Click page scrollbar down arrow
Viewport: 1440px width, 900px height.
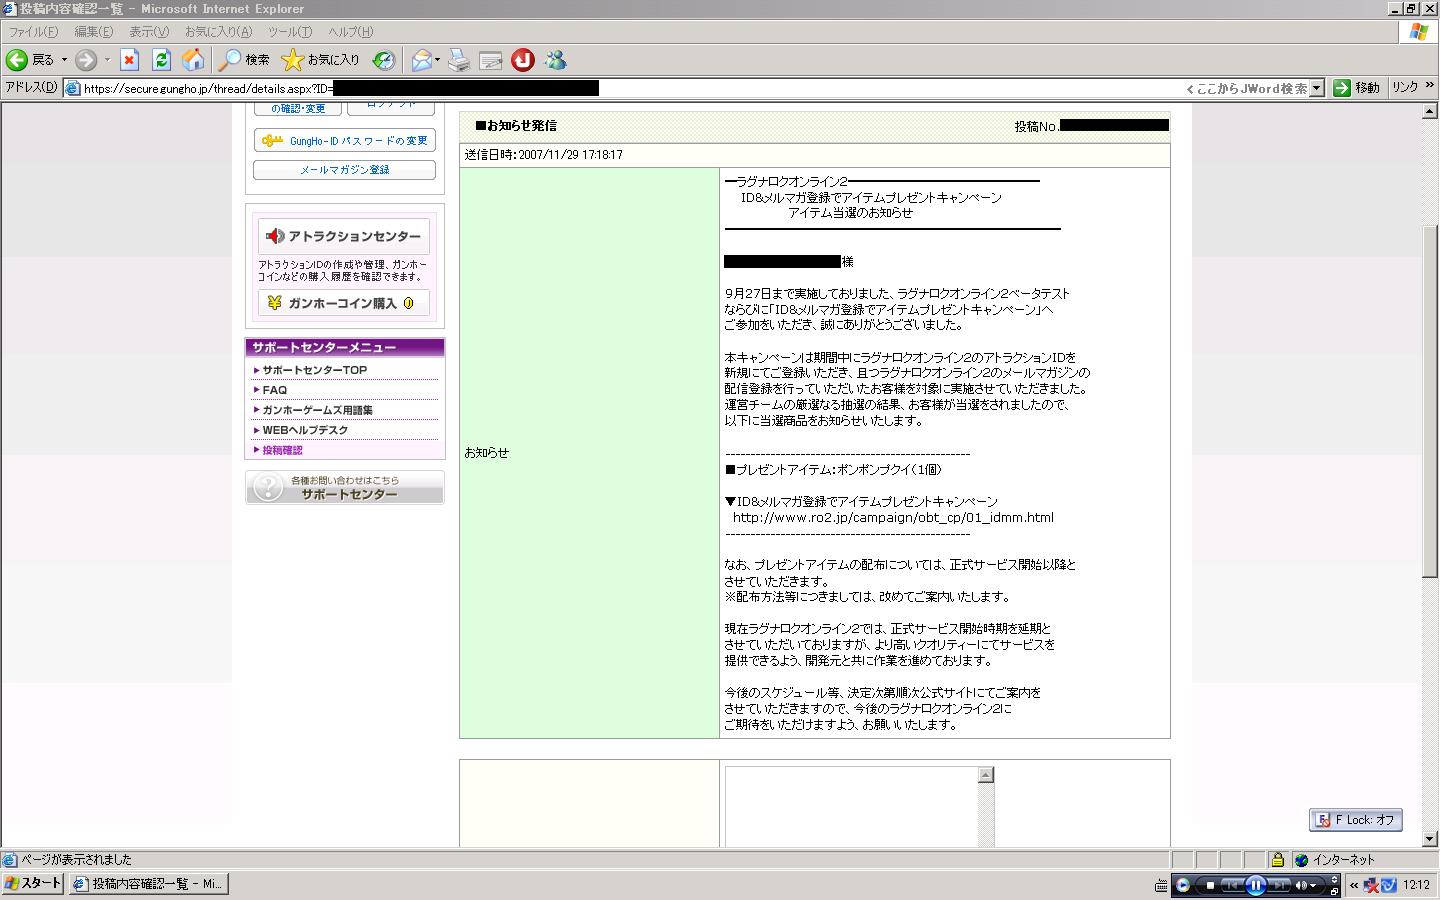coord(1430,839)
